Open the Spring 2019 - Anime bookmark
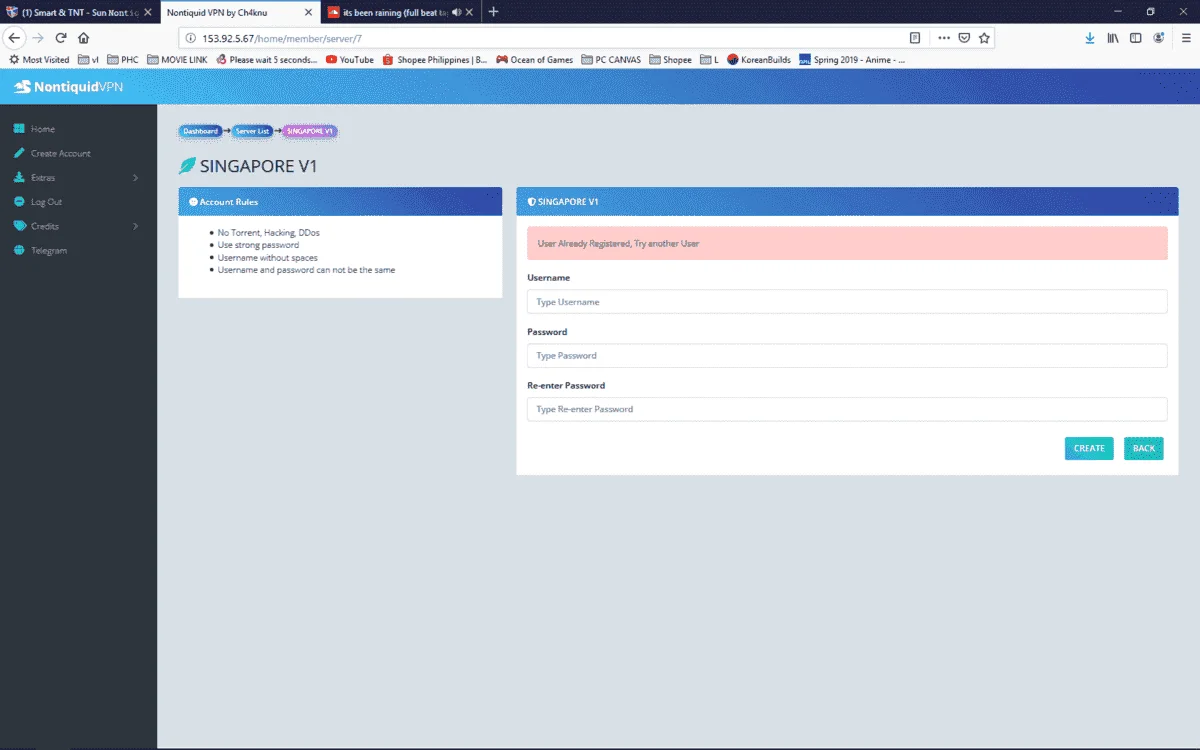This screenshot has height=750, width=1200. (x=853, y=60)
